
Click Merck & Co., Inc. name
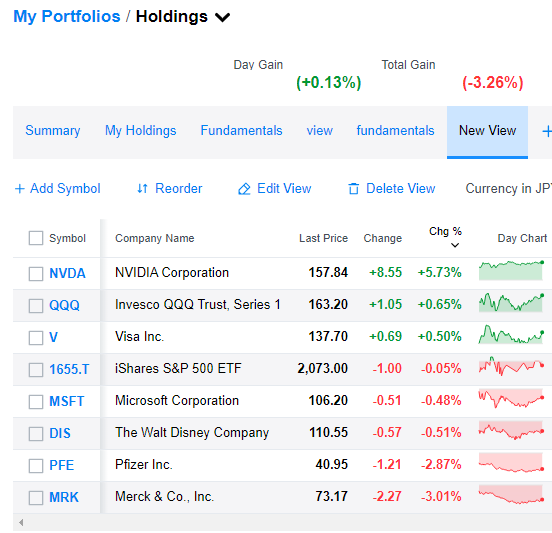point(164,497)
